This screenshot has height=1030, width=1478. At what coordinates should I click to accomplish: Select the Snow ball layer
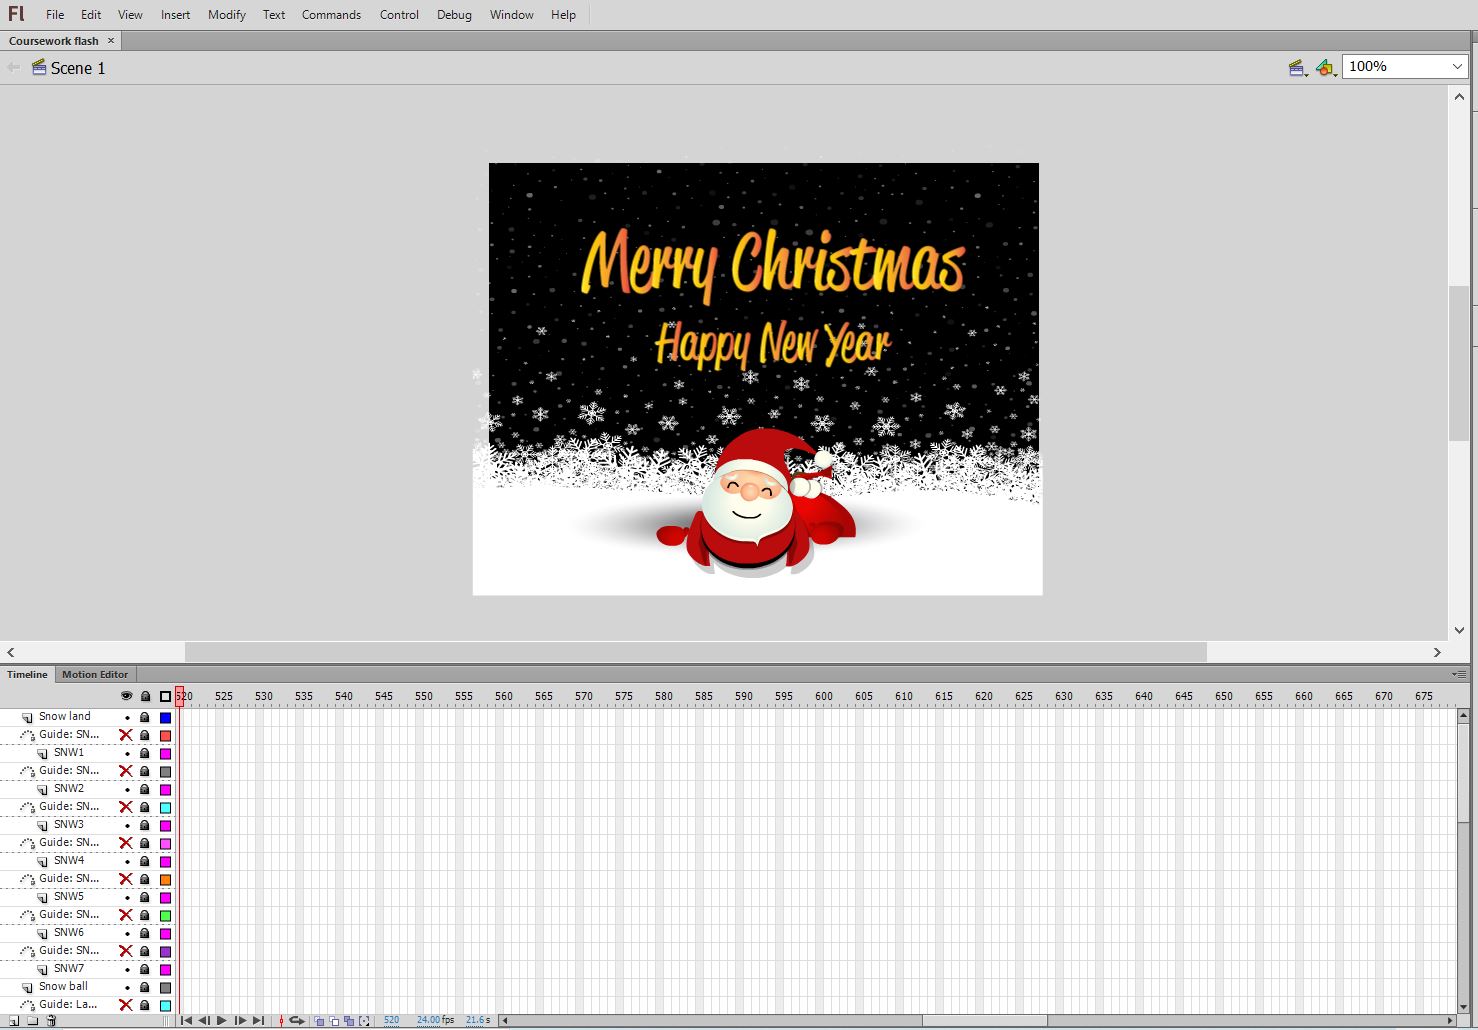62,987
